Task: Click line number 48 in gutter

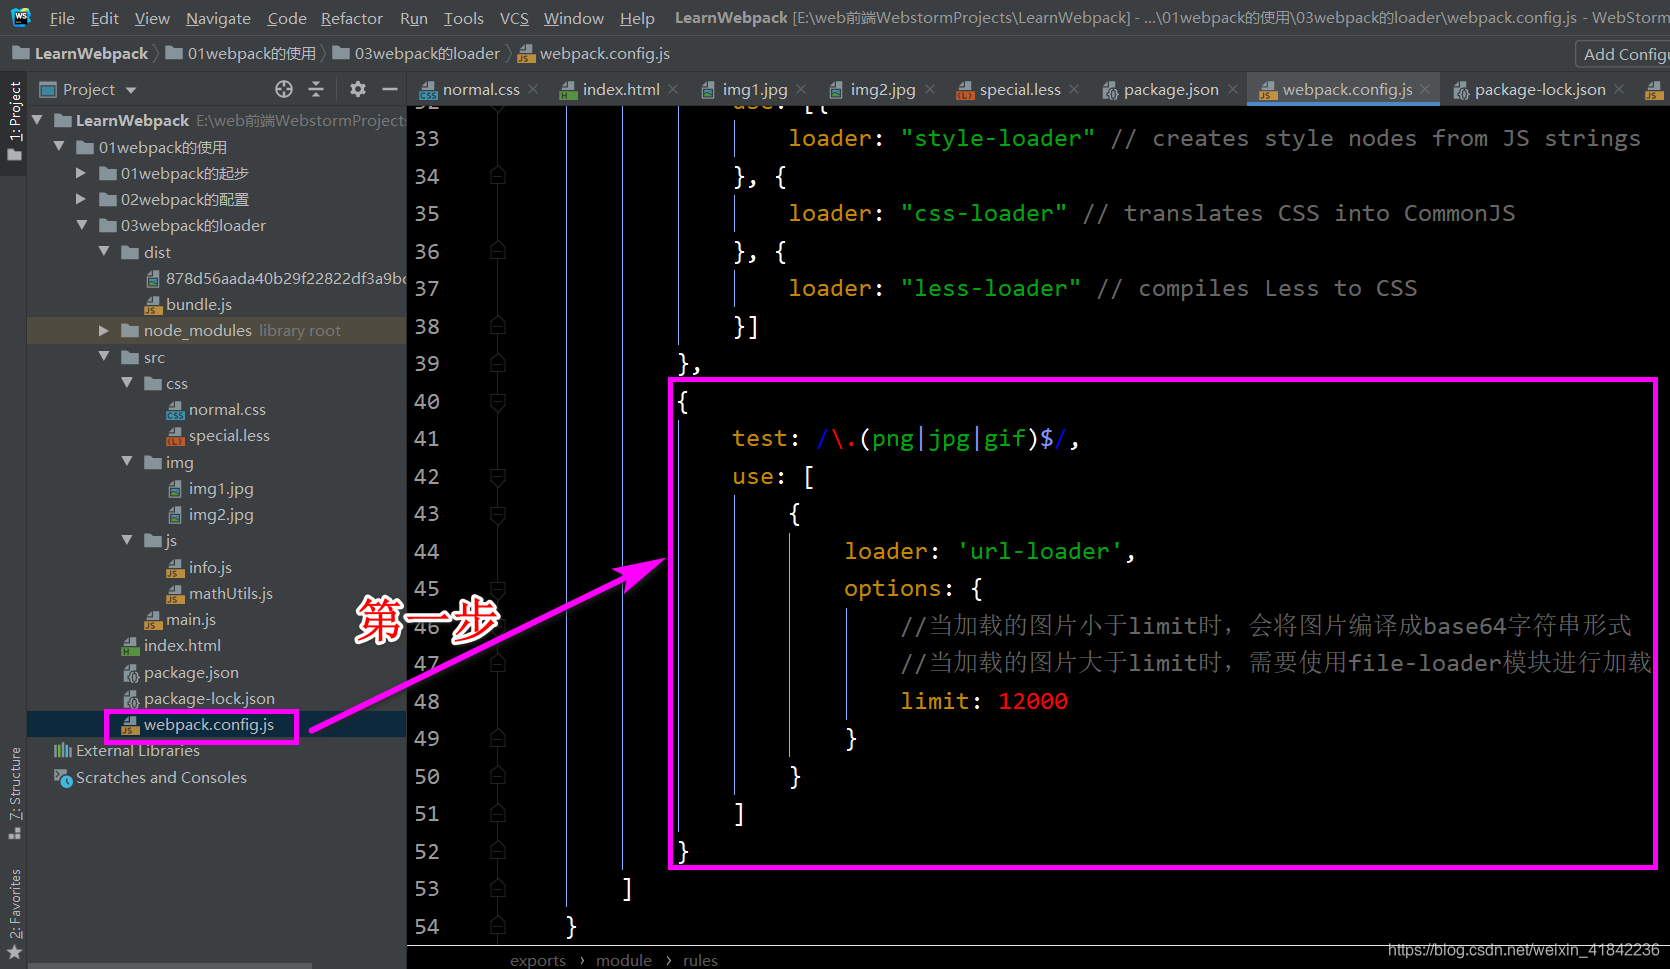Action: tap(427, 702)
